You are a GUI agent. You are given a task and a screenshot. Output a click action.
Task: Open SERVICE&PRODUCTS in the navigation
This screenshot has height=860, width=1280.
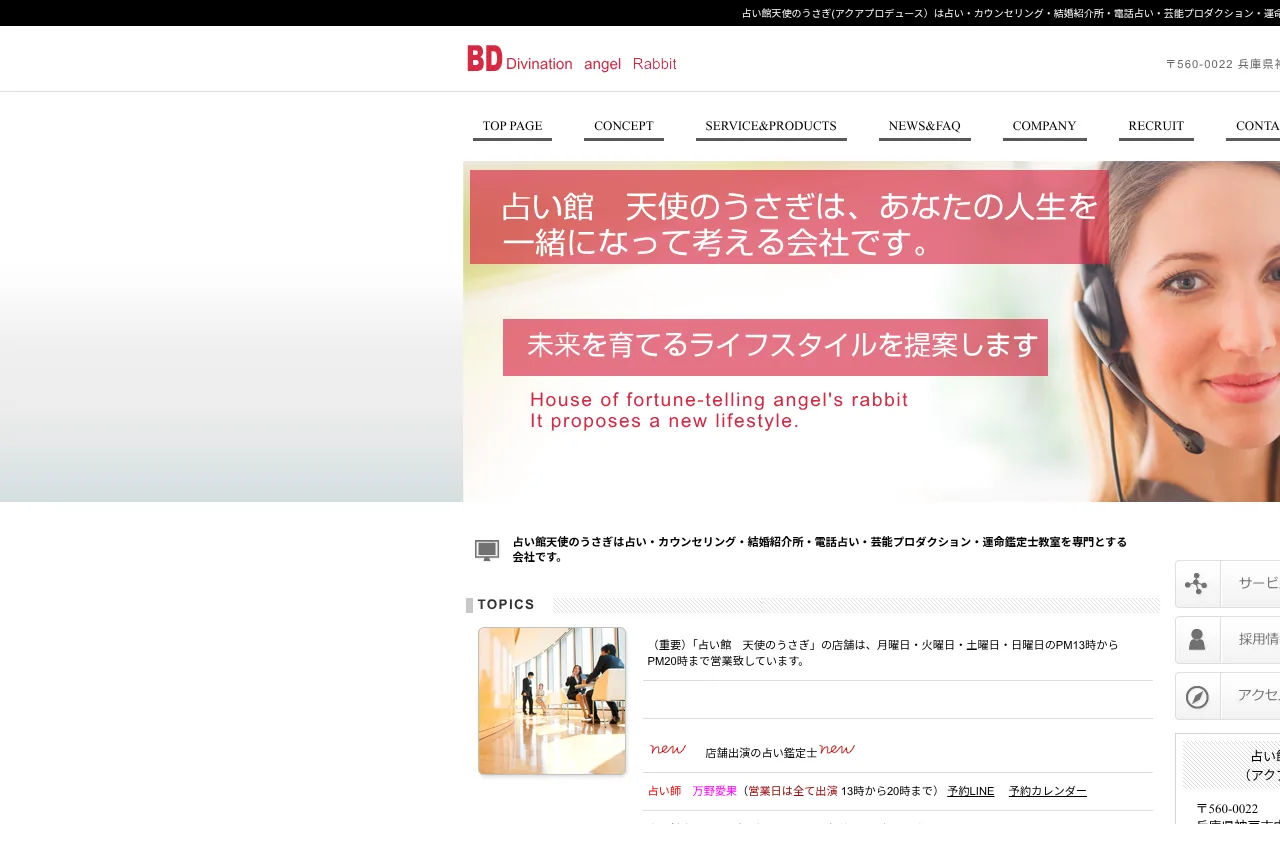pyautogui.click(x=771, y=126)
